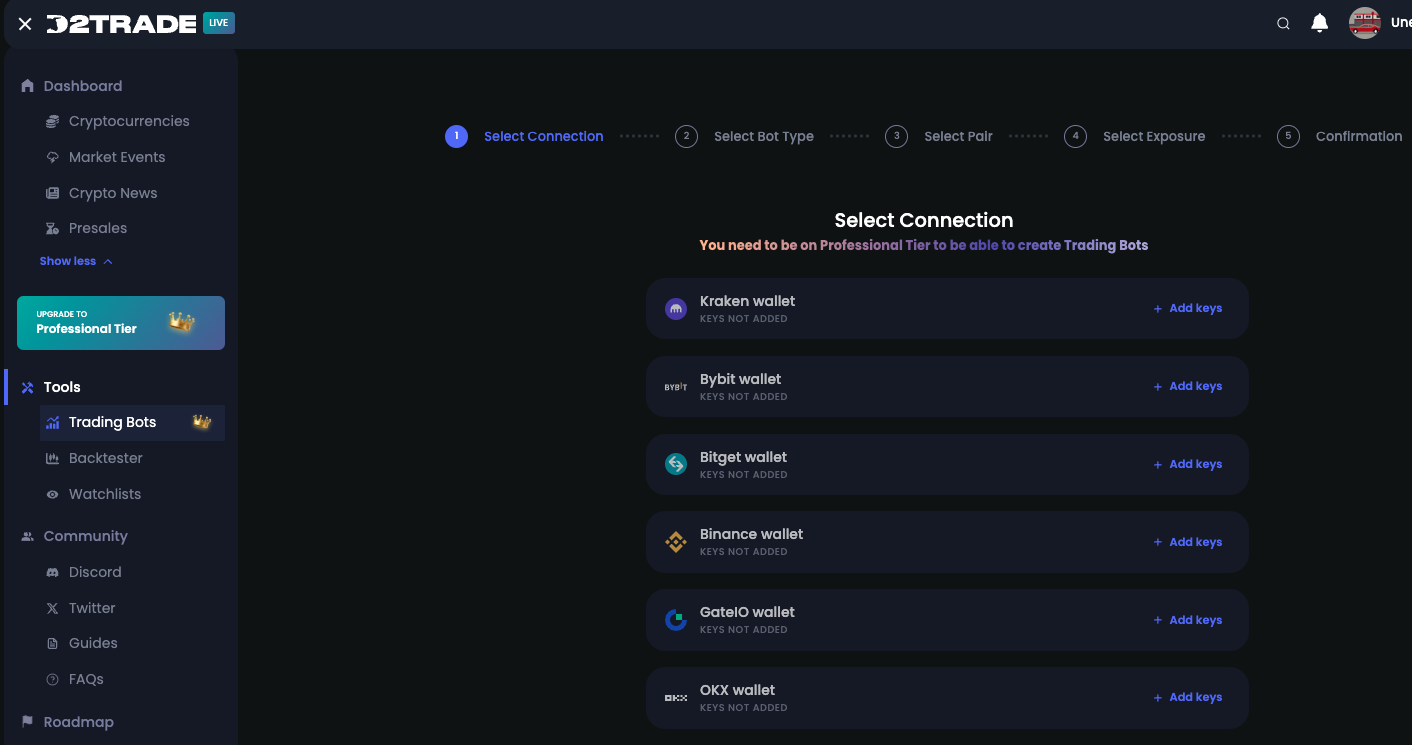The width and height of the screenshot is (1412, 745).
Task: Open the Roadmap section
Action: point(79,722)
